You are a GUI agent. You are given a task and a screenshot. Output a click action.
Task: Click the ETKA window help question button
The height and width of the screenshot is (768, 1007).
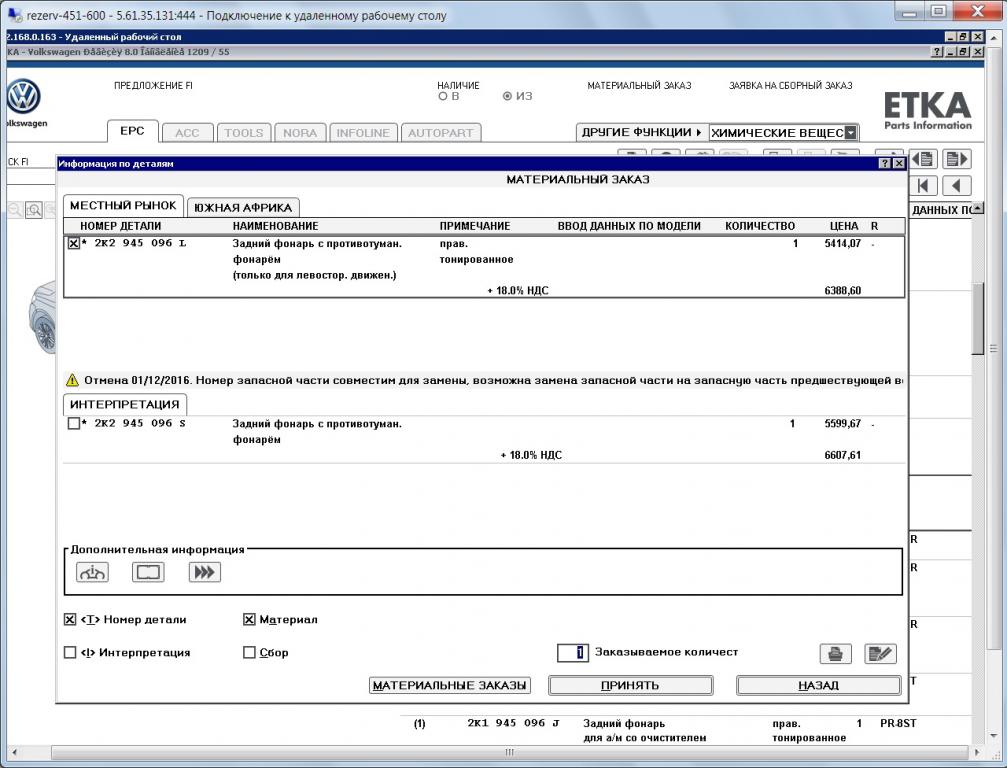pos(939,52)
